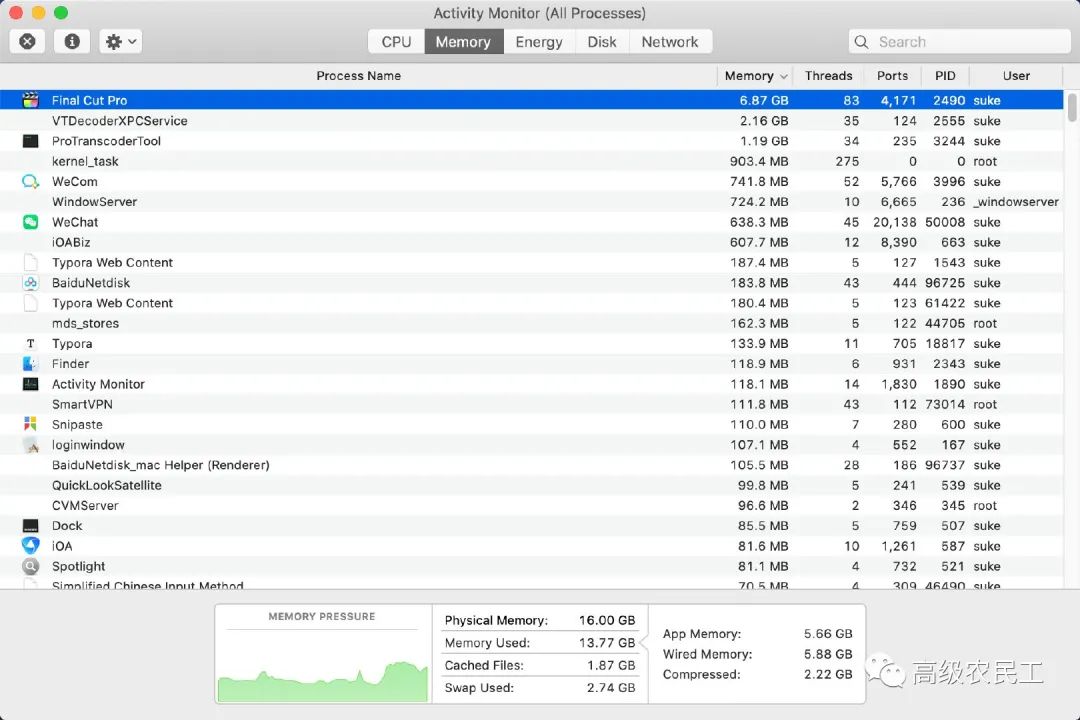
Task: Click the Dock process icon
Action: point(30,526)
